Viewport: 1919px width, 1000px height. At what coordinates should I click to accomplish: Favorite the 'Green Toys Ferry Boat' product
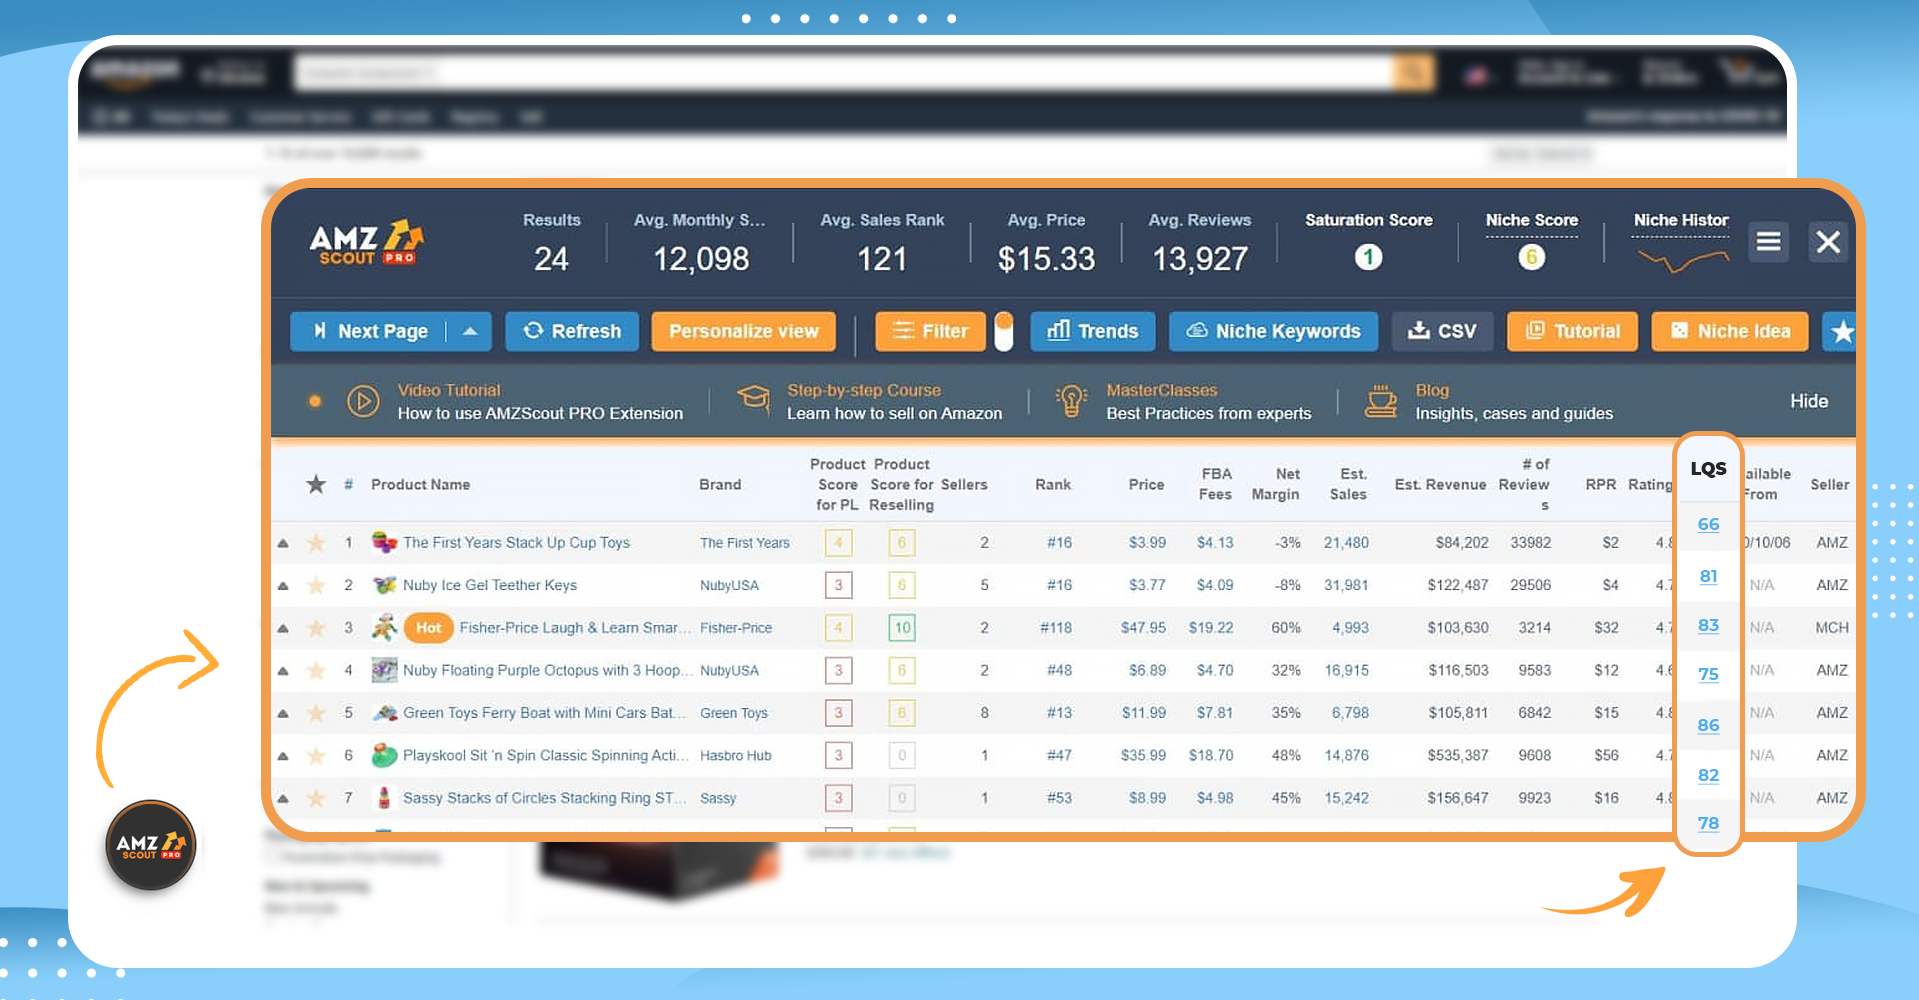(316, 713)
